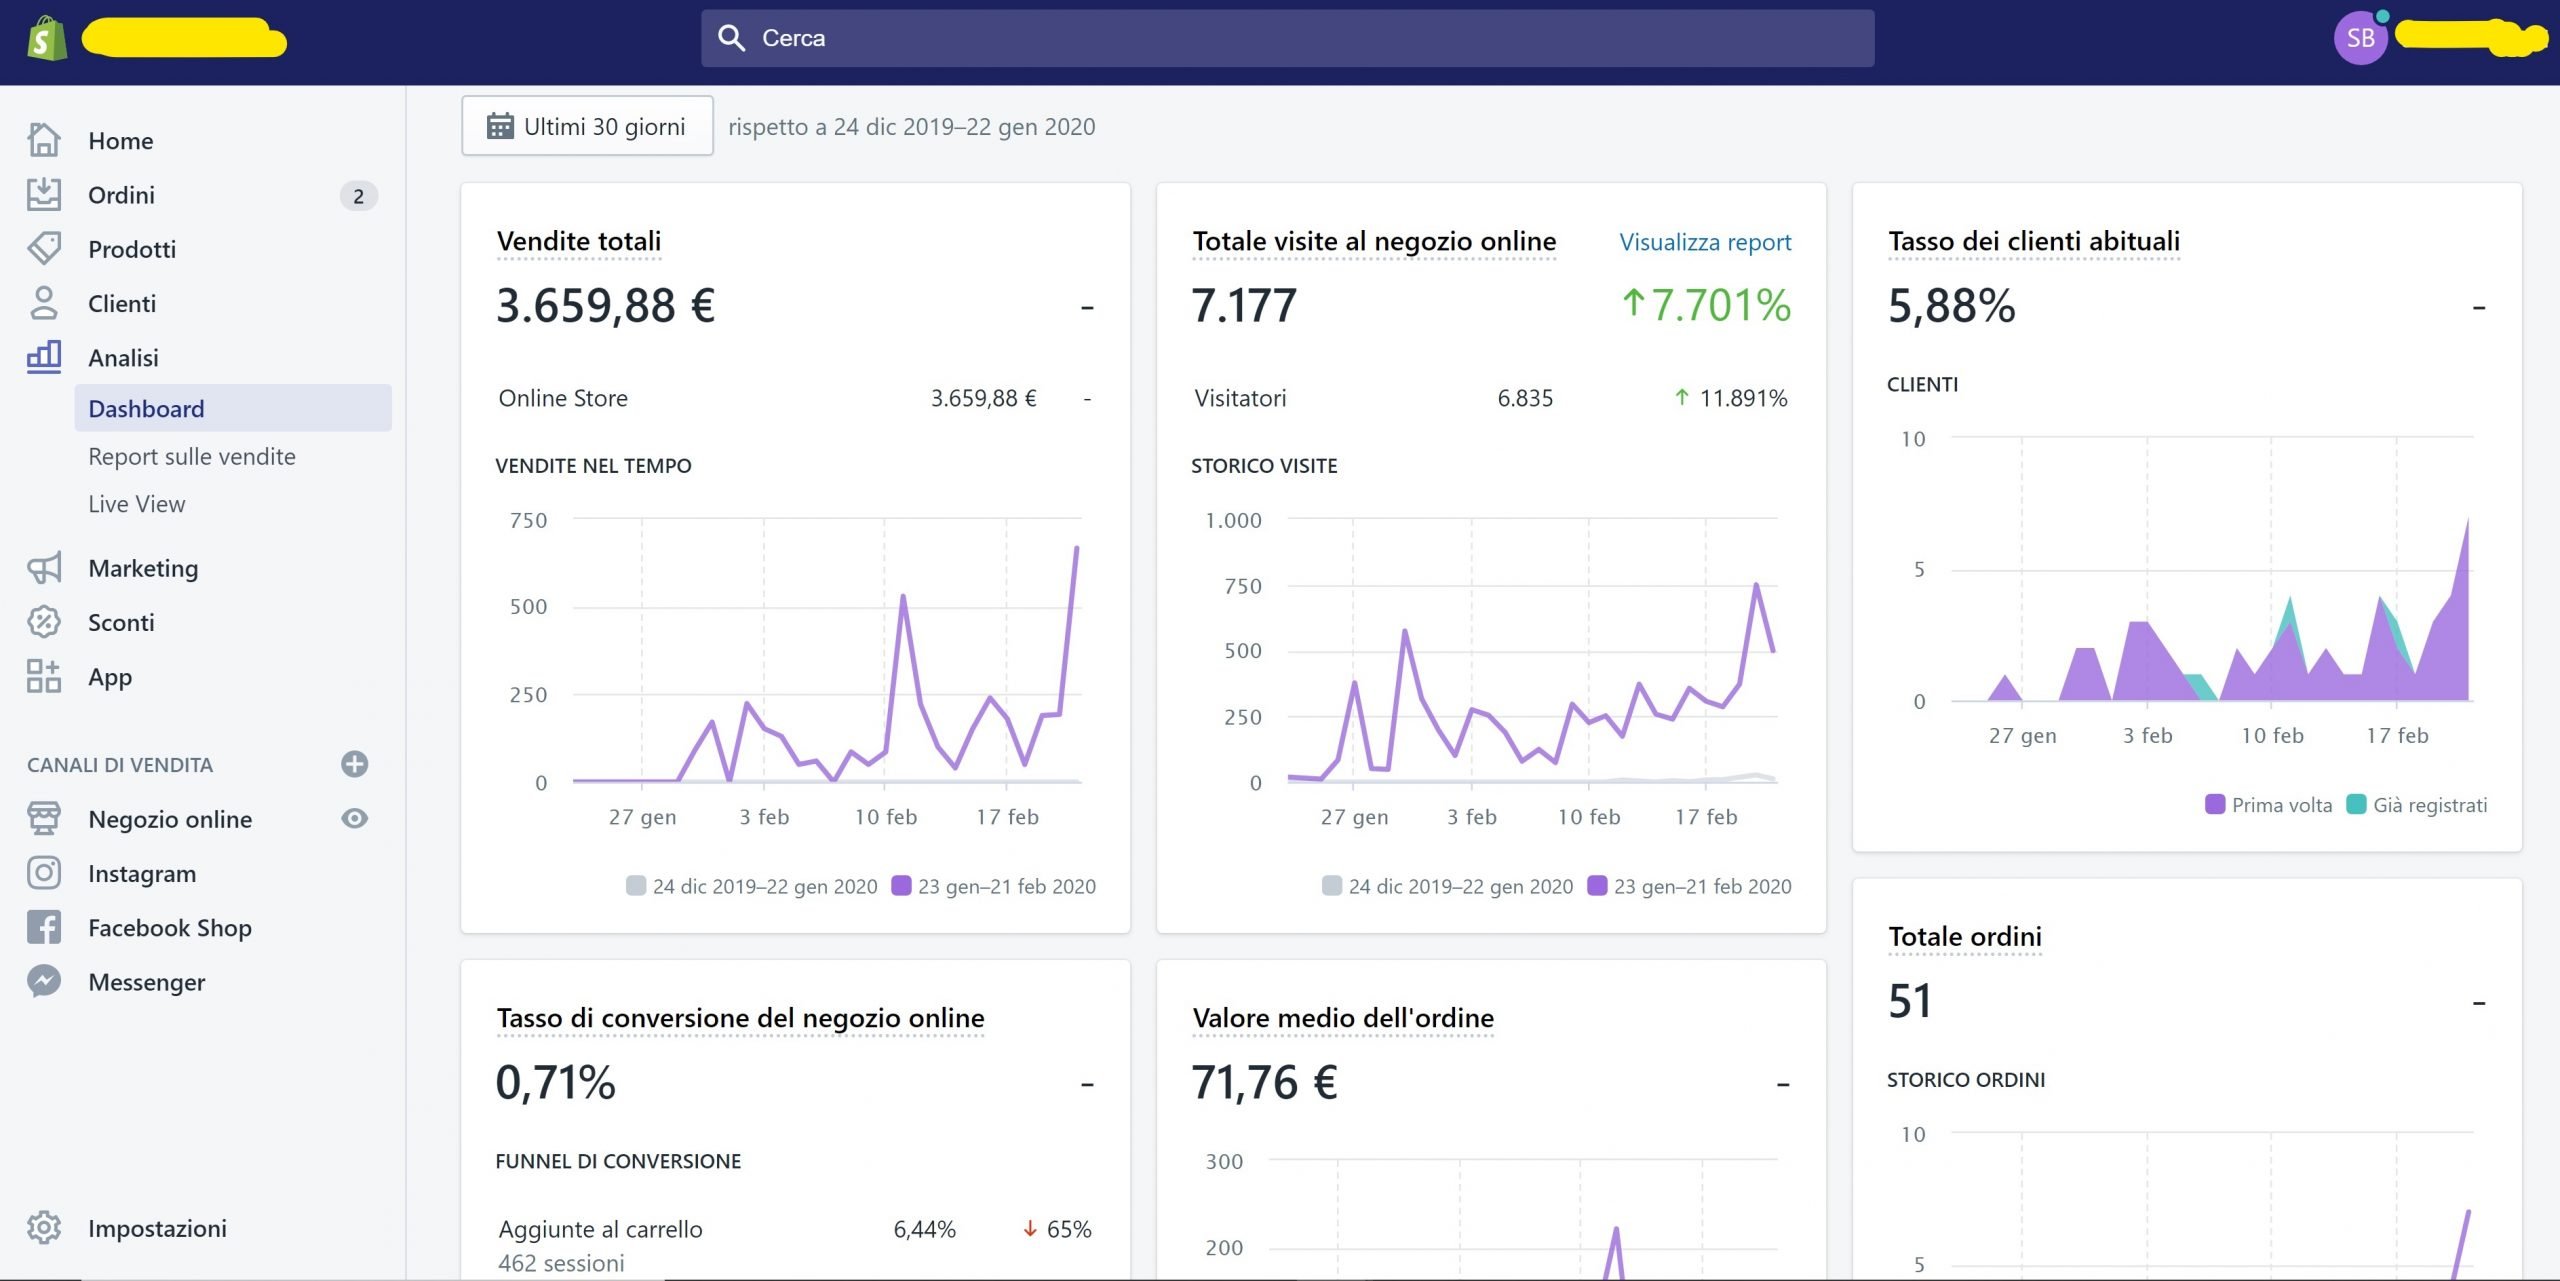The height and width of the screenshot is (1281, 2560).
Task: Open Home from the sidebar
Action: (x=120, y=141)
